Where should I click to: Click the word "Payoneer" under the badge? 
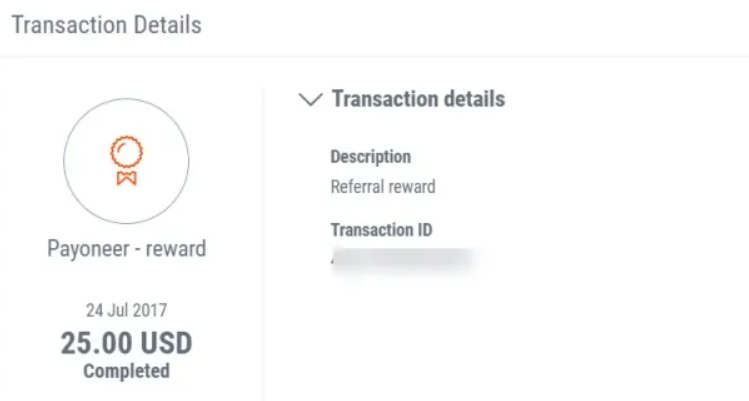coord(89,249)
